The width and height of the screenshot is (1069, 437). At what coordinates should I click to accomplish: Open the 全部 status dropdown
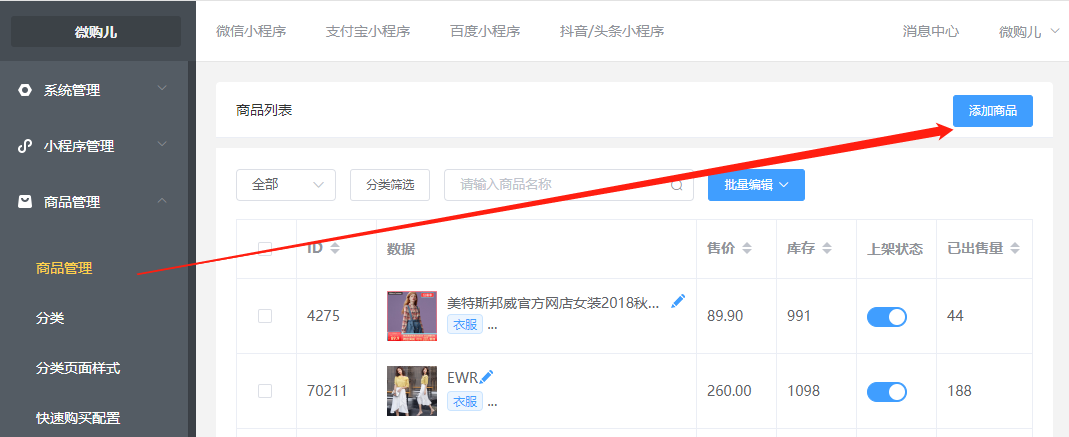point(286,185)
